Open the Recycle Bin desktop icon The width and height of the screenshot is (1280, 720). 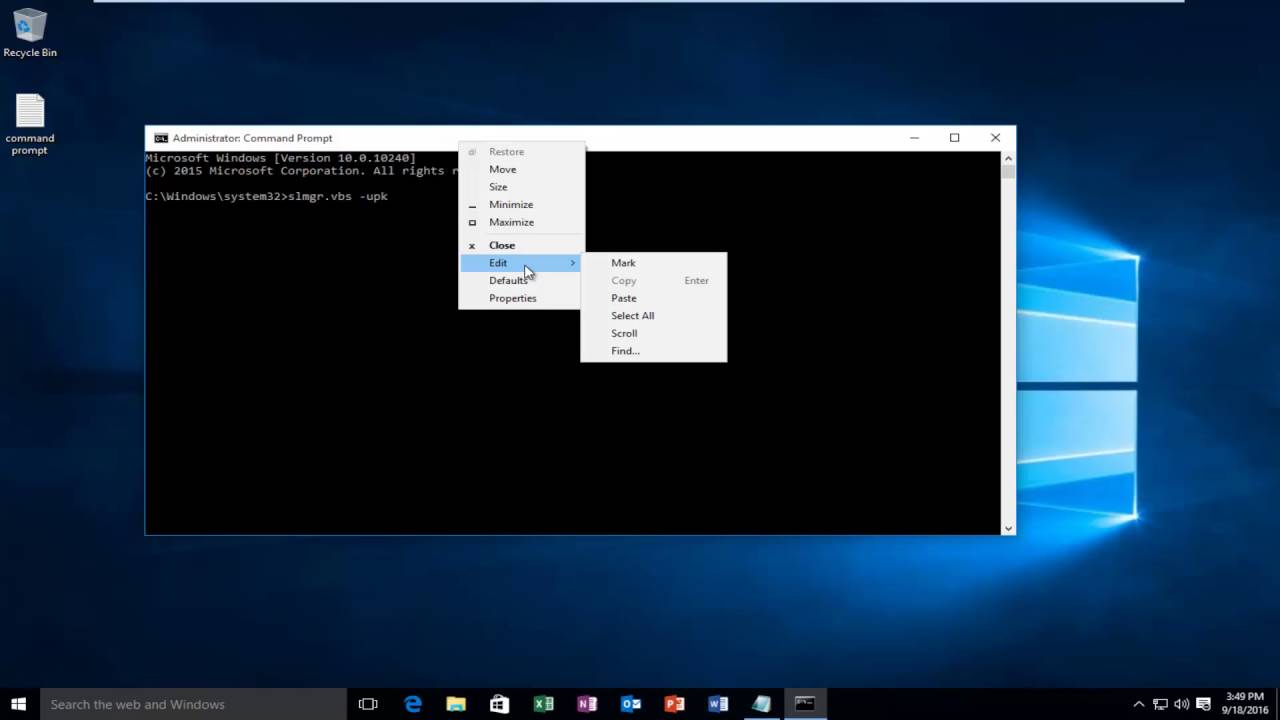30,32
